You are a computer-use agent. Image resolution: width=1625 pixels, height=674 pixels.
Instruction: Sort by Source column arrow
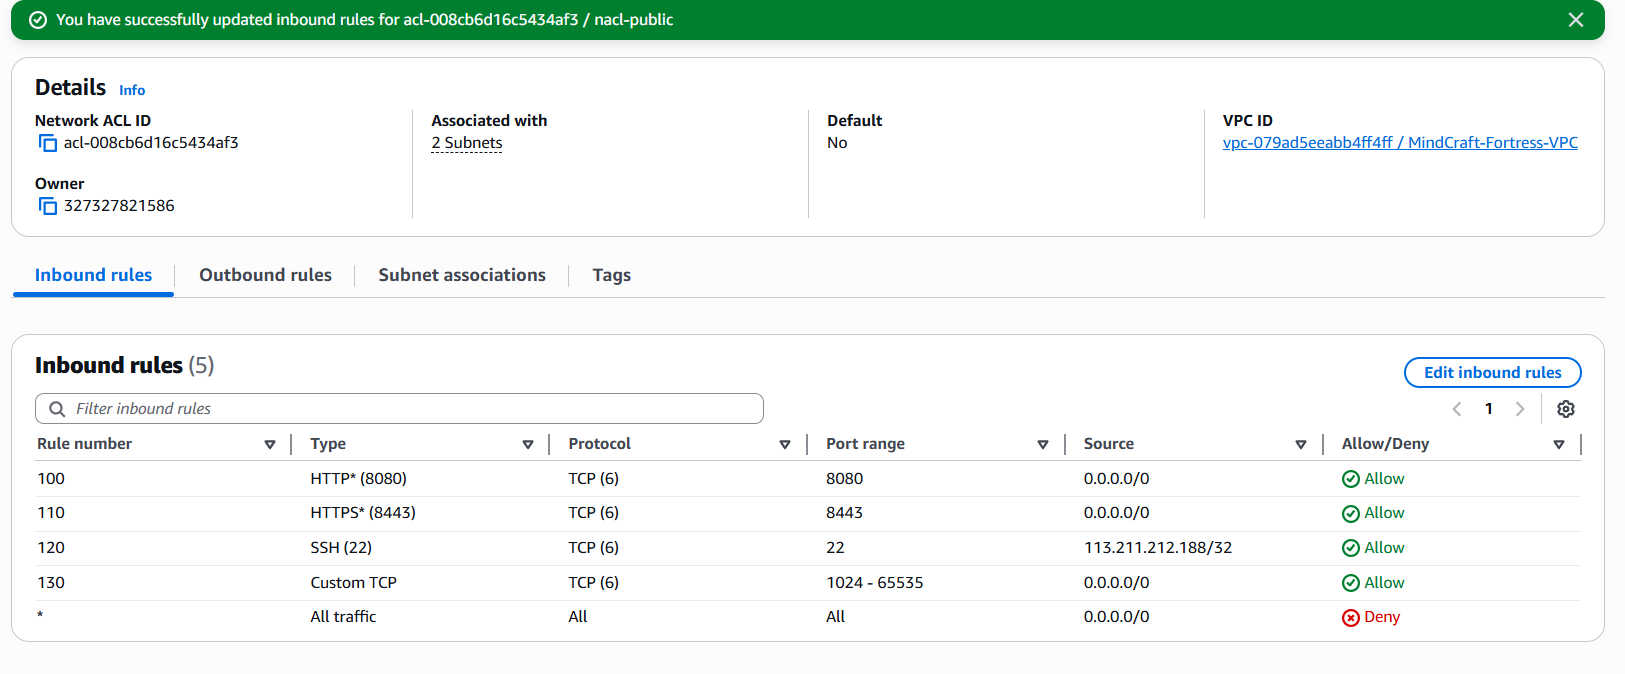[1300, 444]
